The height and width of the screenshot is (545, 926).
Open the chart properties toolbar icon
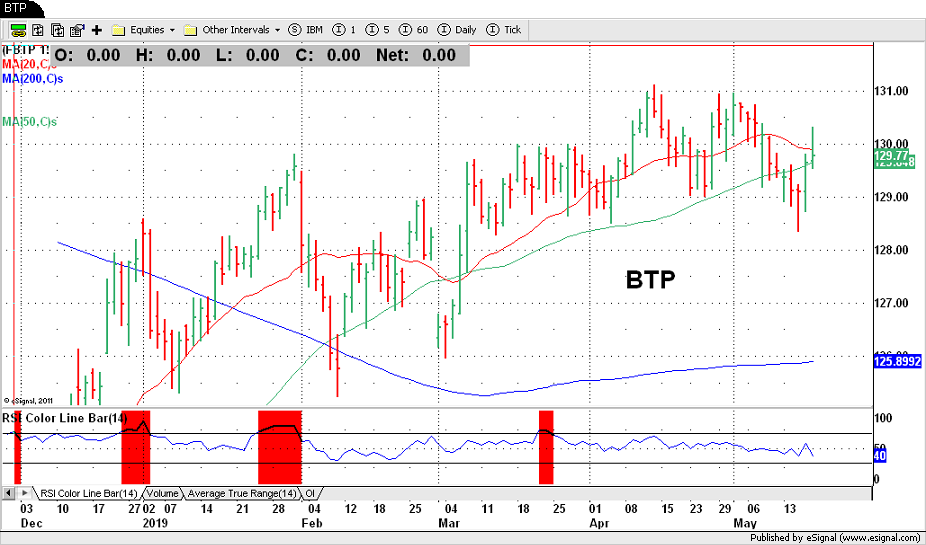click(x=77, y=30)
